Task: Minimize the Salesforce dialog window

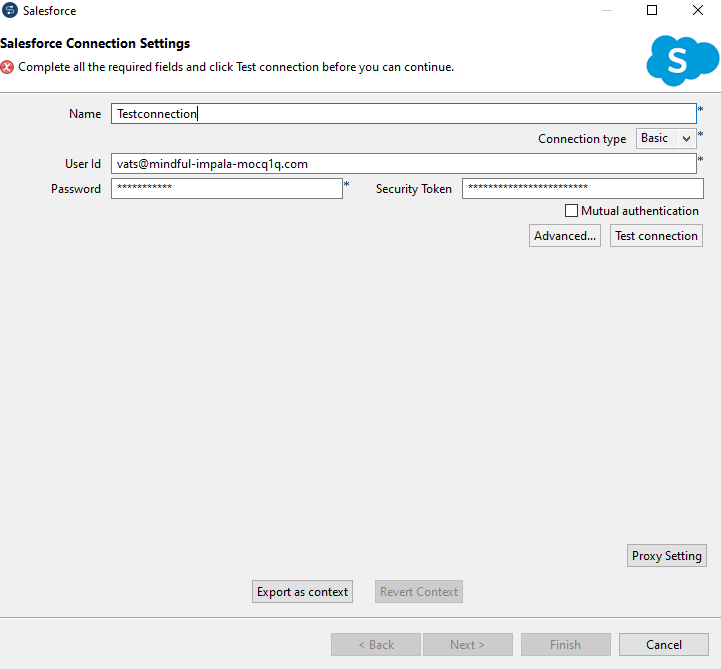Action: pyautogui.click(x=607, y=10)
